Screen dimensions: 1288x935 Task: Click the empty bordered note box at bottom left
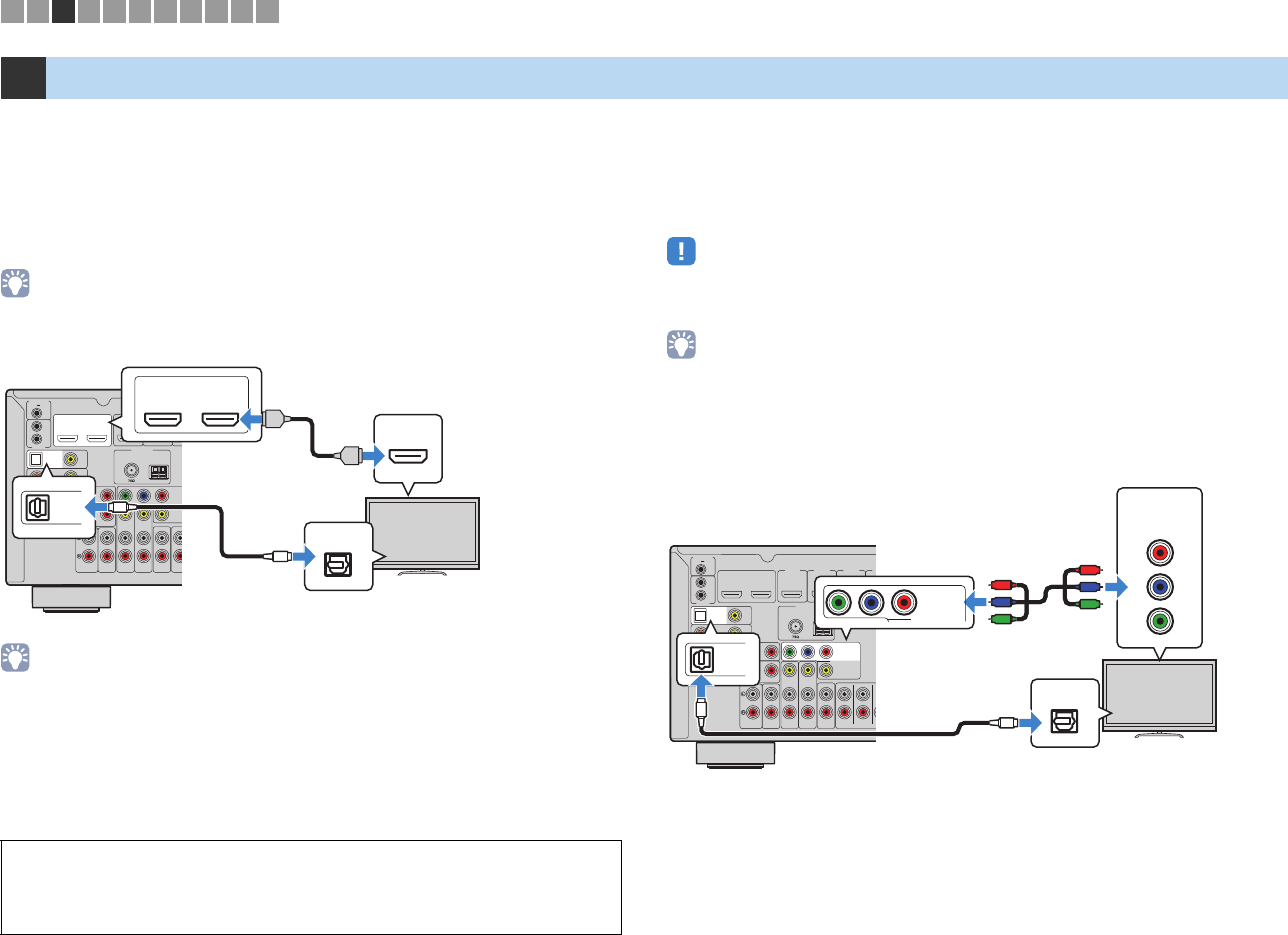312,887
